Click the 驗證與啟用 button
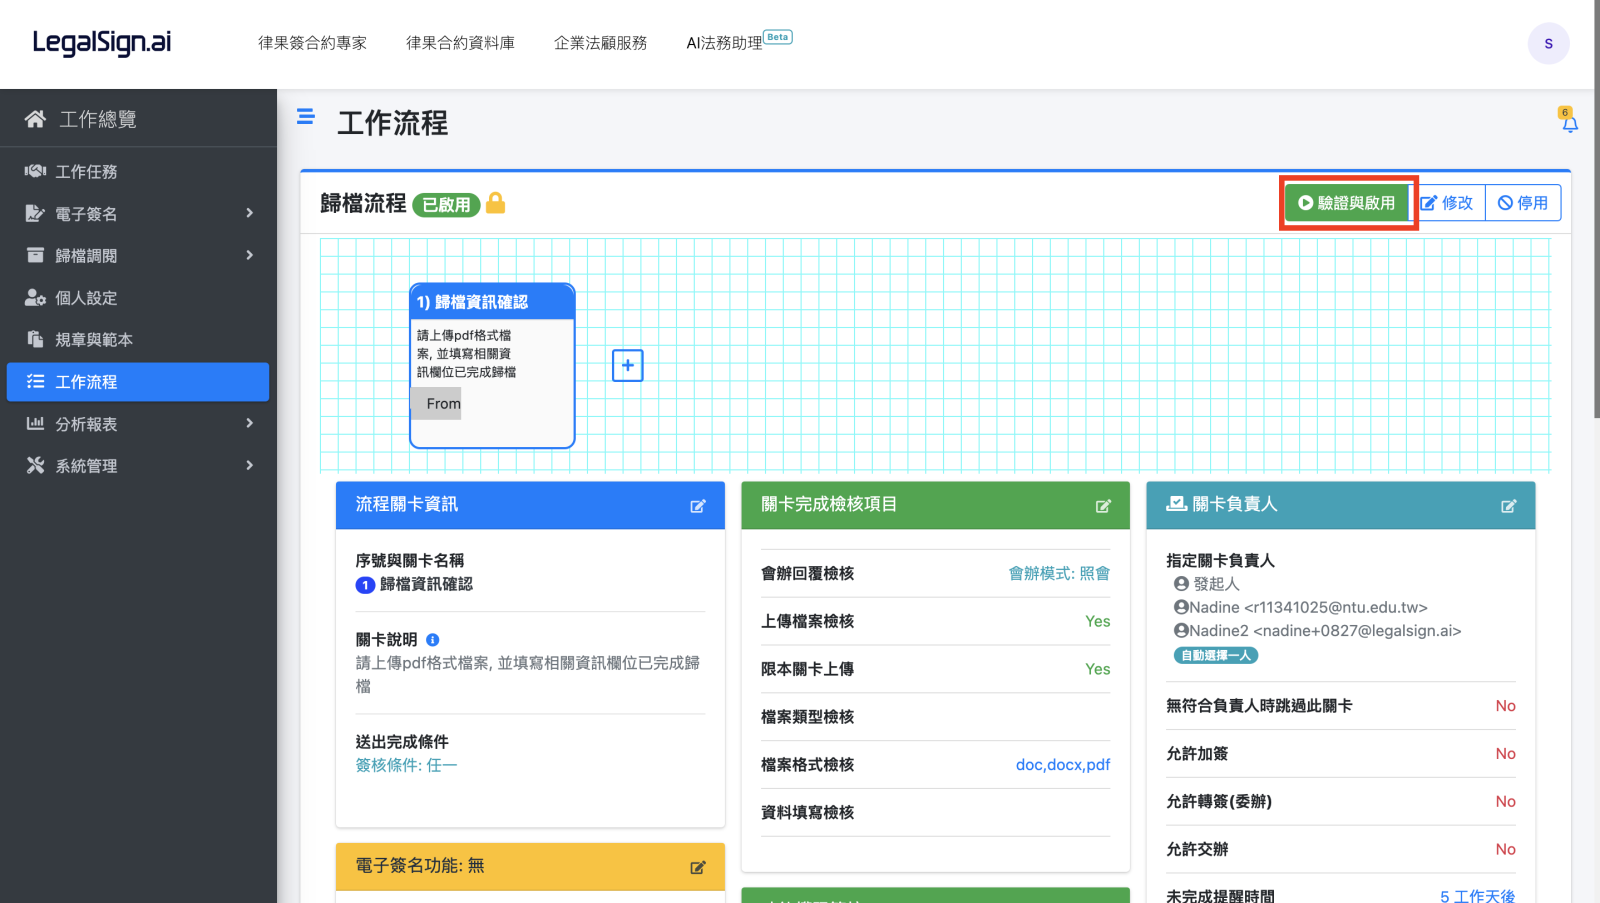The width and height of the screenshot is (1600, 903). [x=1347, y=203]
